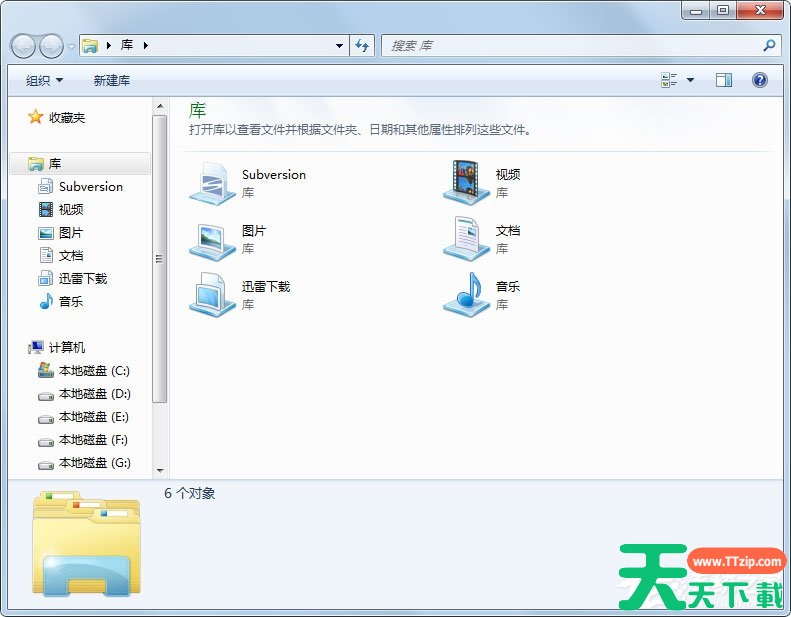Image resolution: width=791 pixels, height=617 pixels.
Task: Select the 迅雷下载 library icon in main pane
Action: point(212,294)
